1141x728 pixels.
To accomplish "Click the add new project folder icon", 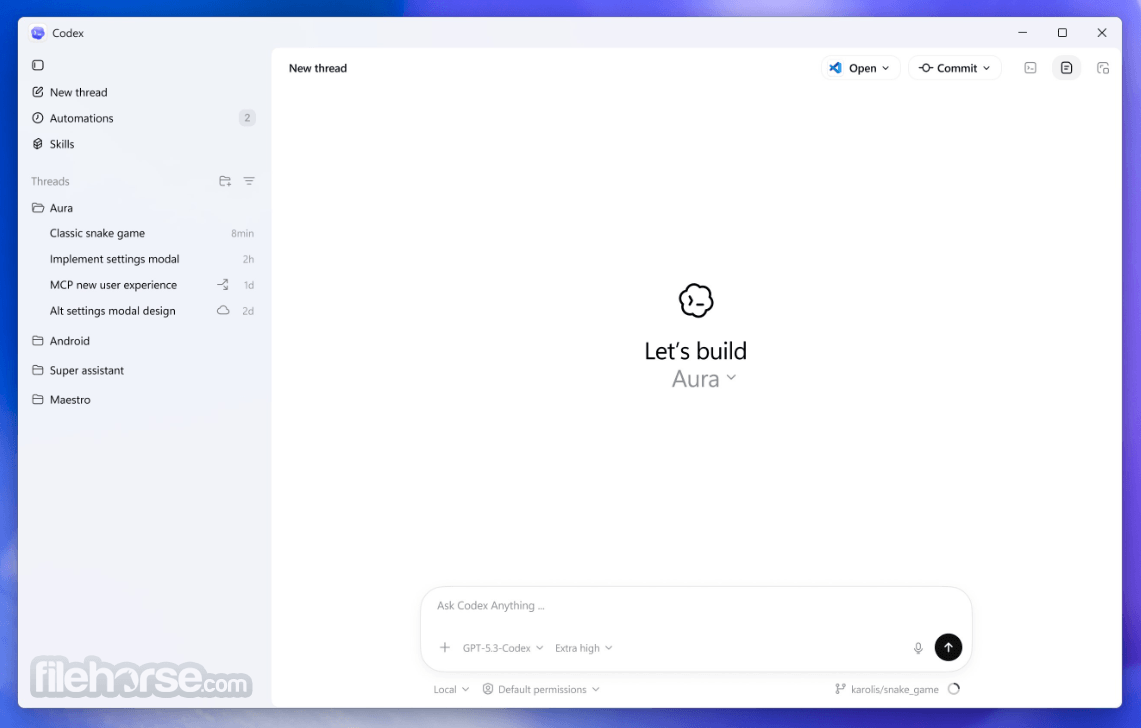I will pyautogui.click(x=225, y=181).
